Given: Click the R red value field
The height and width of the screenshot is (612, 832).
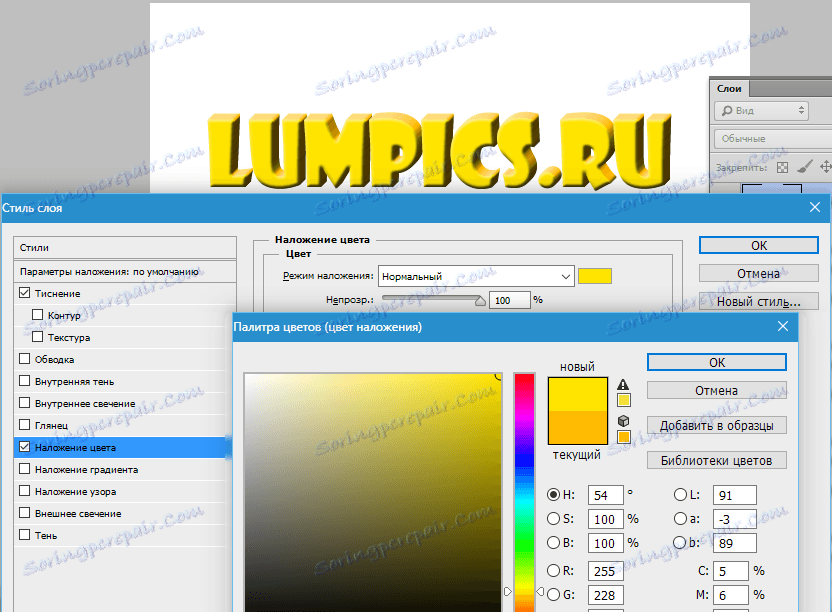Looking at the screenshot, I should coord(605,571).
